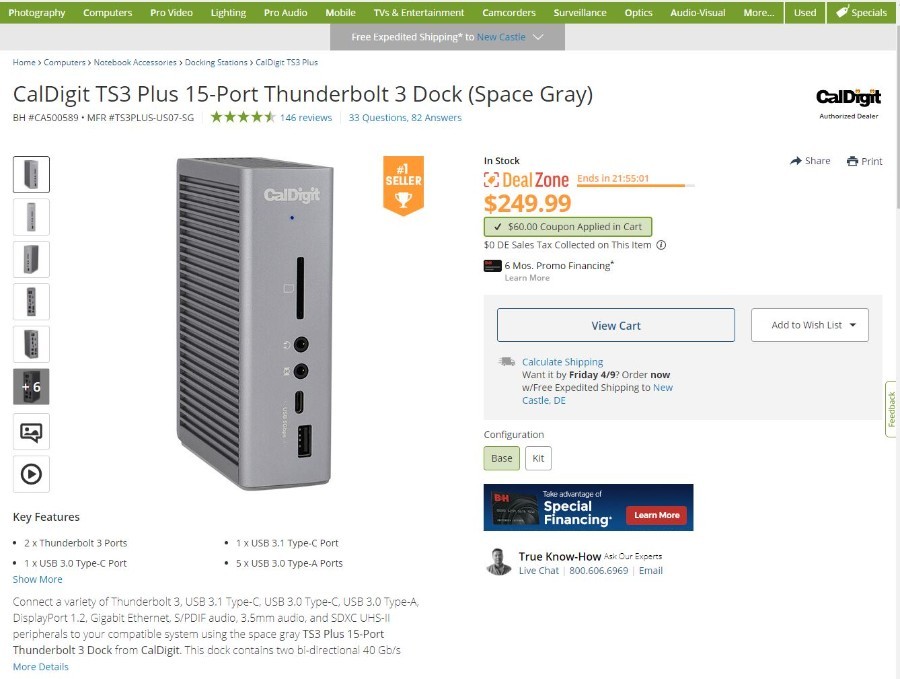Click the Specials tag icon
The image size is (900, 679).
tap(842, 12)
